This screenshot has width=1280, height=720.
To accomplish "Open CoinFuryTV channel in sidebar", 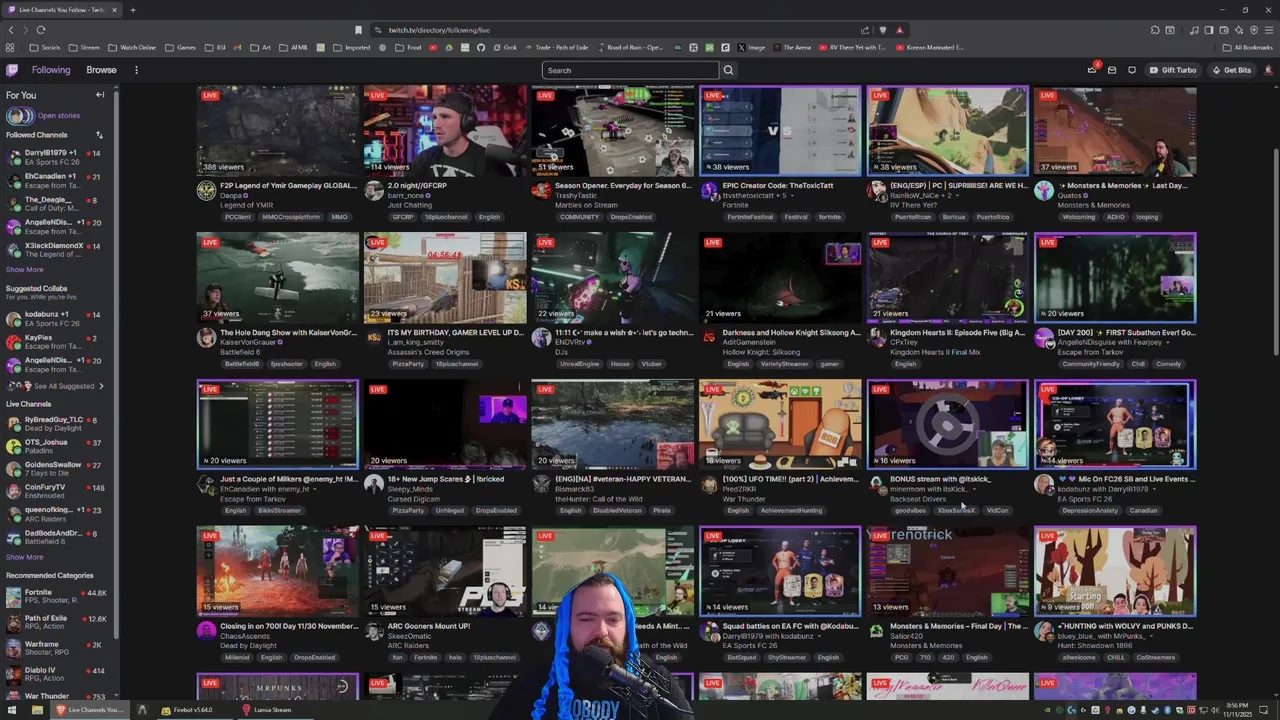I will 59,491.
